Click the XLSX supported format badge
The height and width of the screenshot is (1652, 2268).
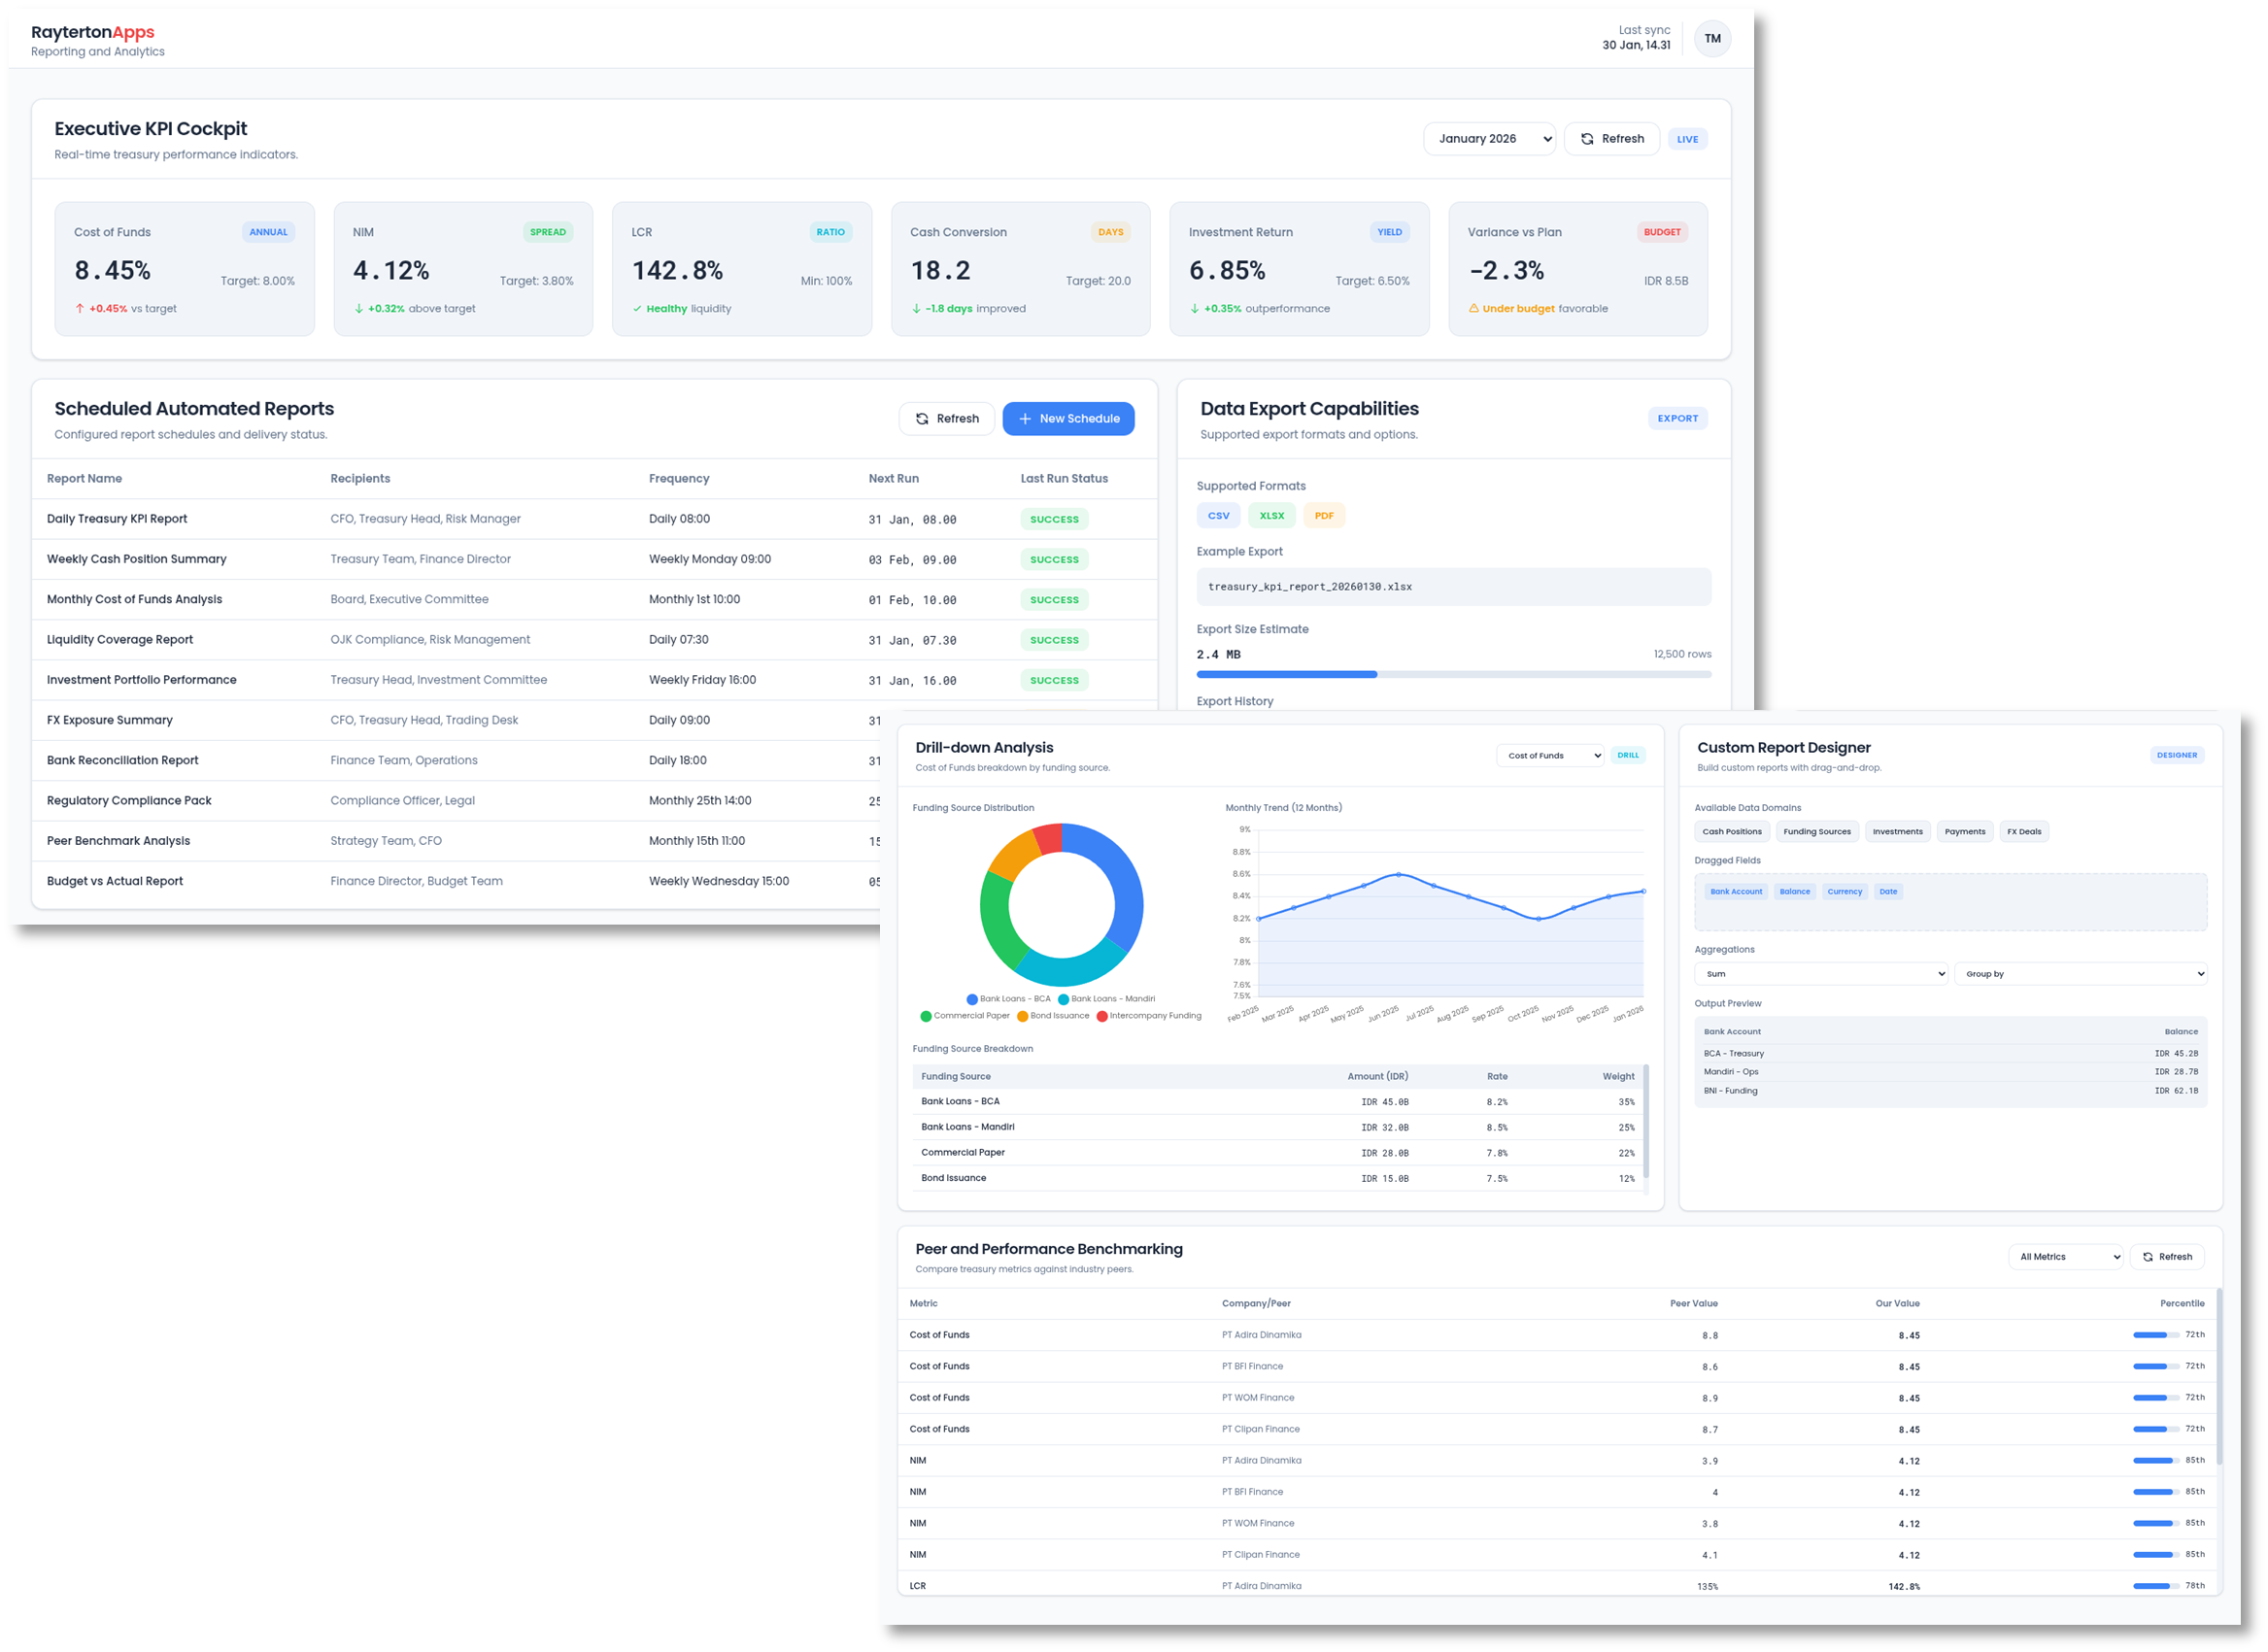pyautogui.click(x=1271, y=515)
